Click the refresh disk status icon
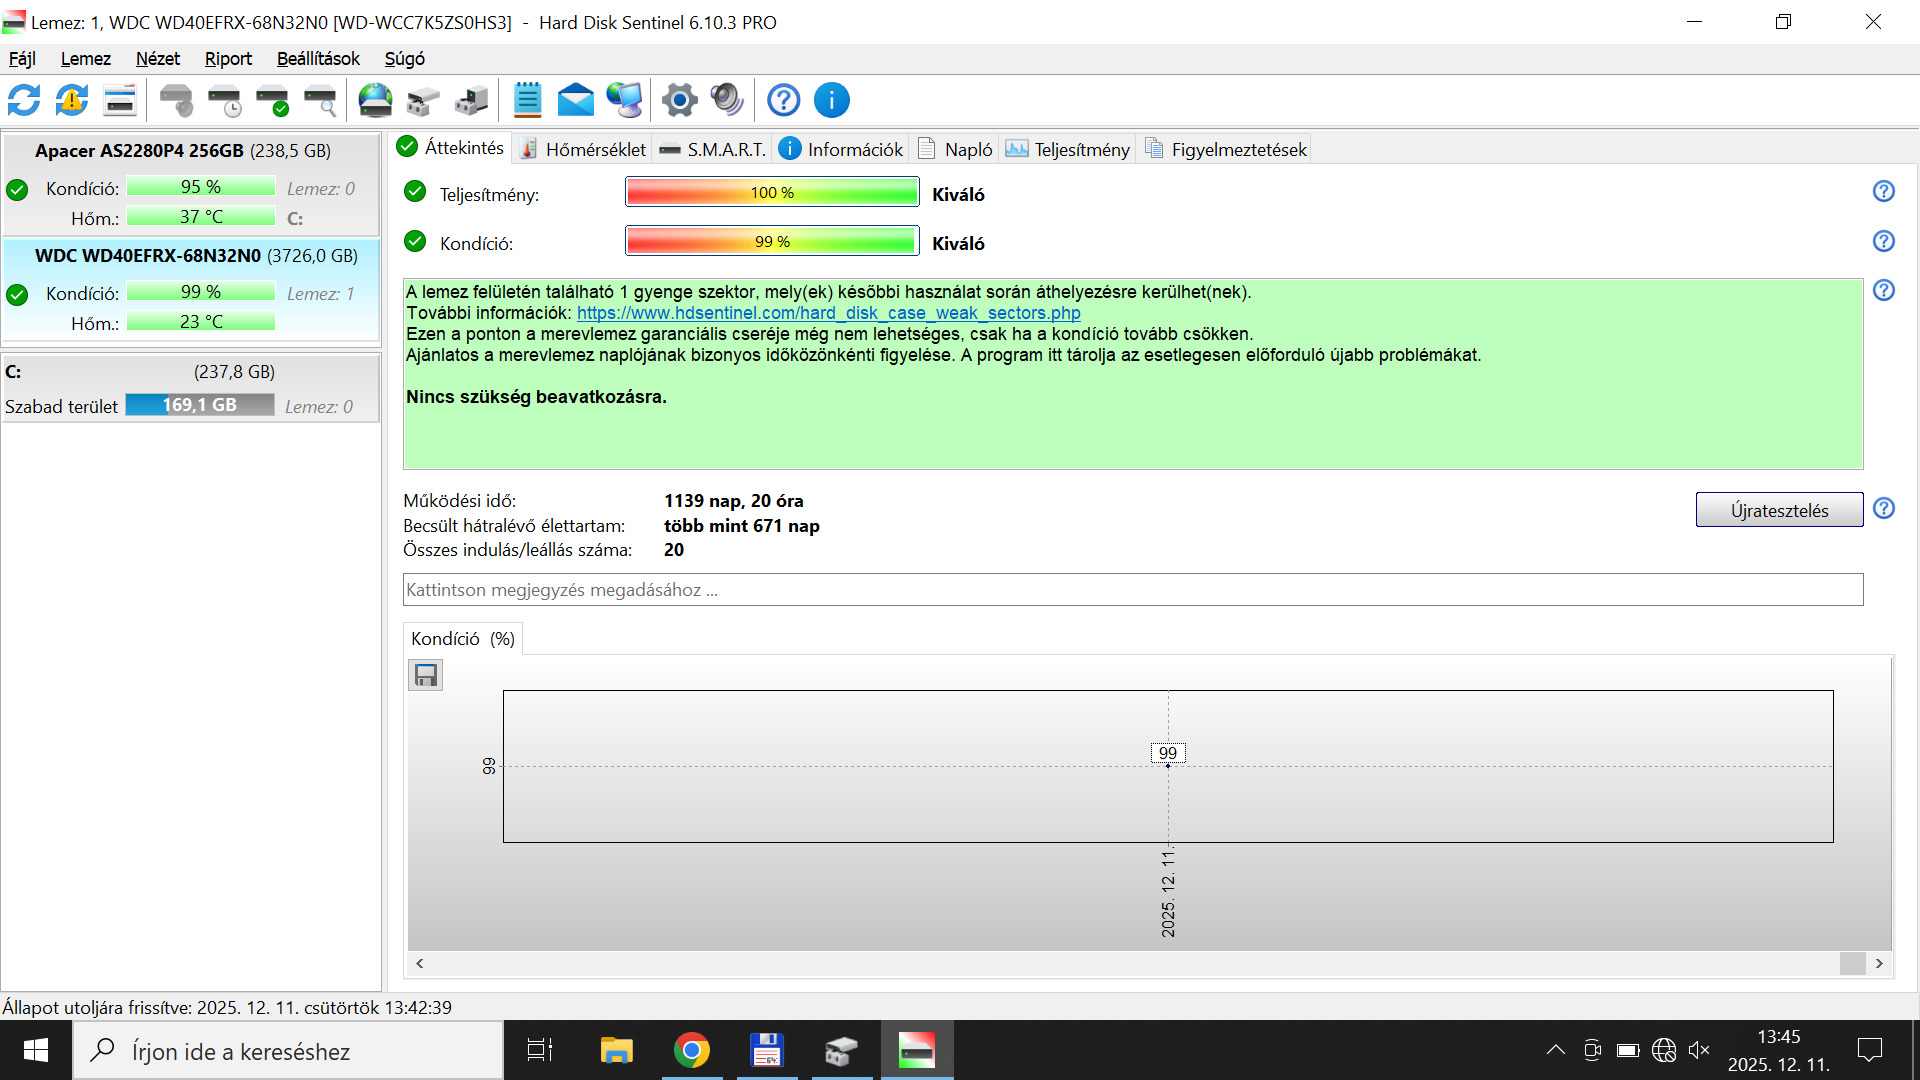Image resolution: width=1920 pixels, height=1080 pixels. [x=24, y=100]
